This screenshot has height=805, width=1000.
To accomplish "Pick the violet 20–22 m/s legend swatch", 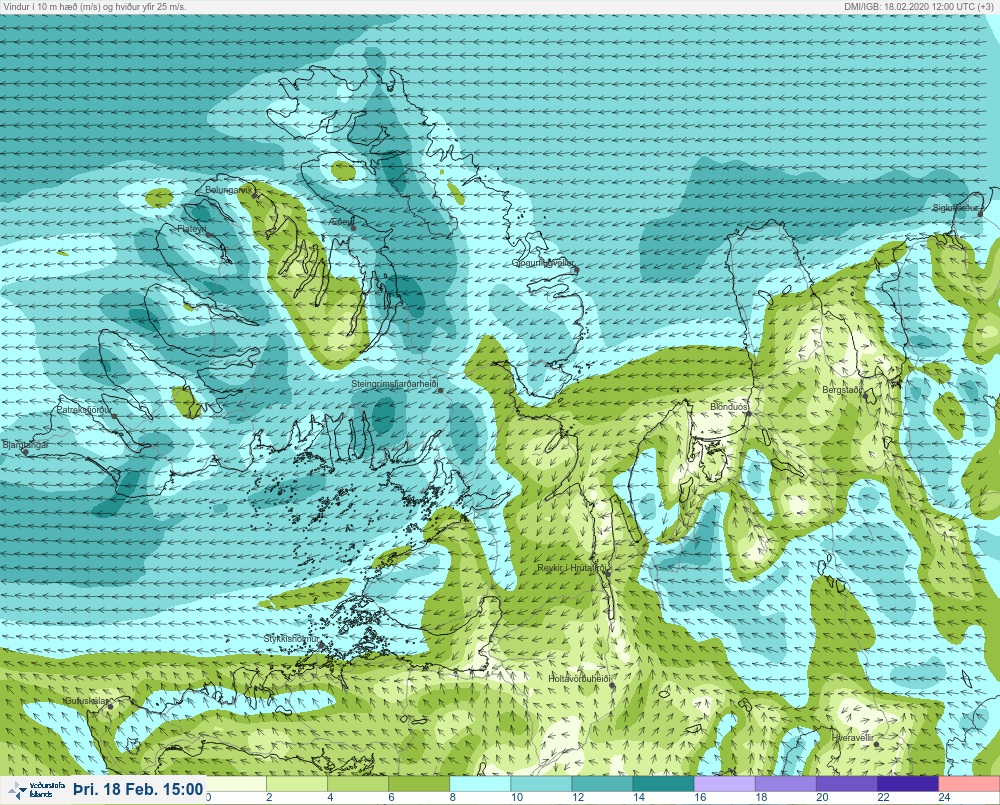I will pos(847,783).
